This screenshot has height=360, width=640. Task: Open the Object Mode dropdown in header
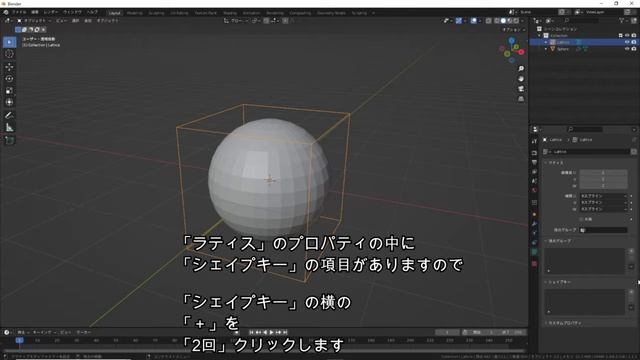(34, 20)
